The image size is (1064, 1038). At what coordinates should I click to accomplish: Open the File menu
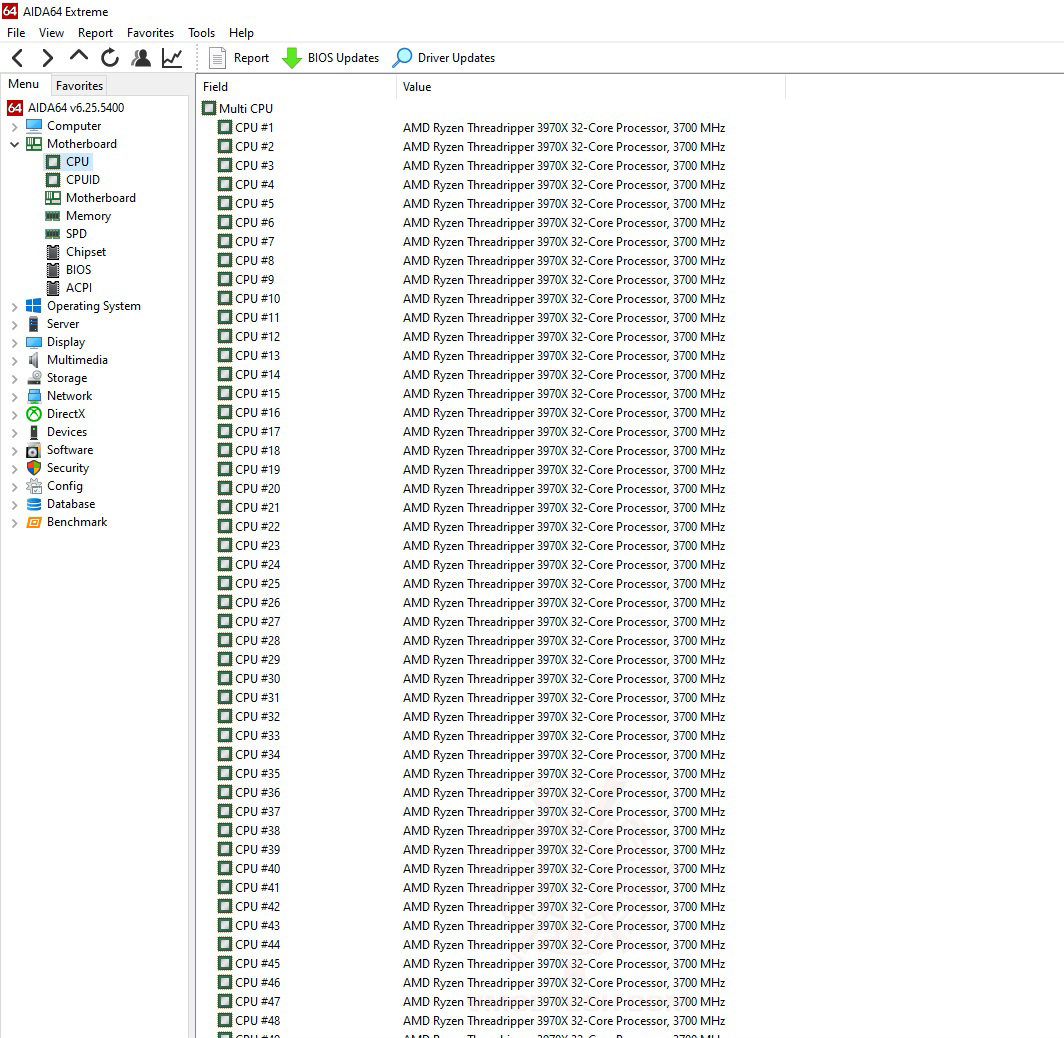tap(16, 33)
